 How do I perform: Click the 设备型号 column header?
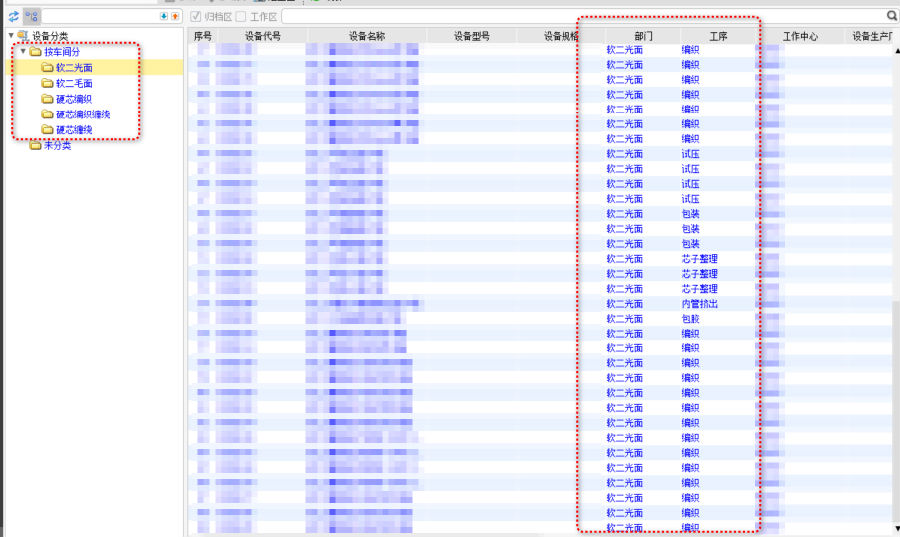(x=472, y=36)
